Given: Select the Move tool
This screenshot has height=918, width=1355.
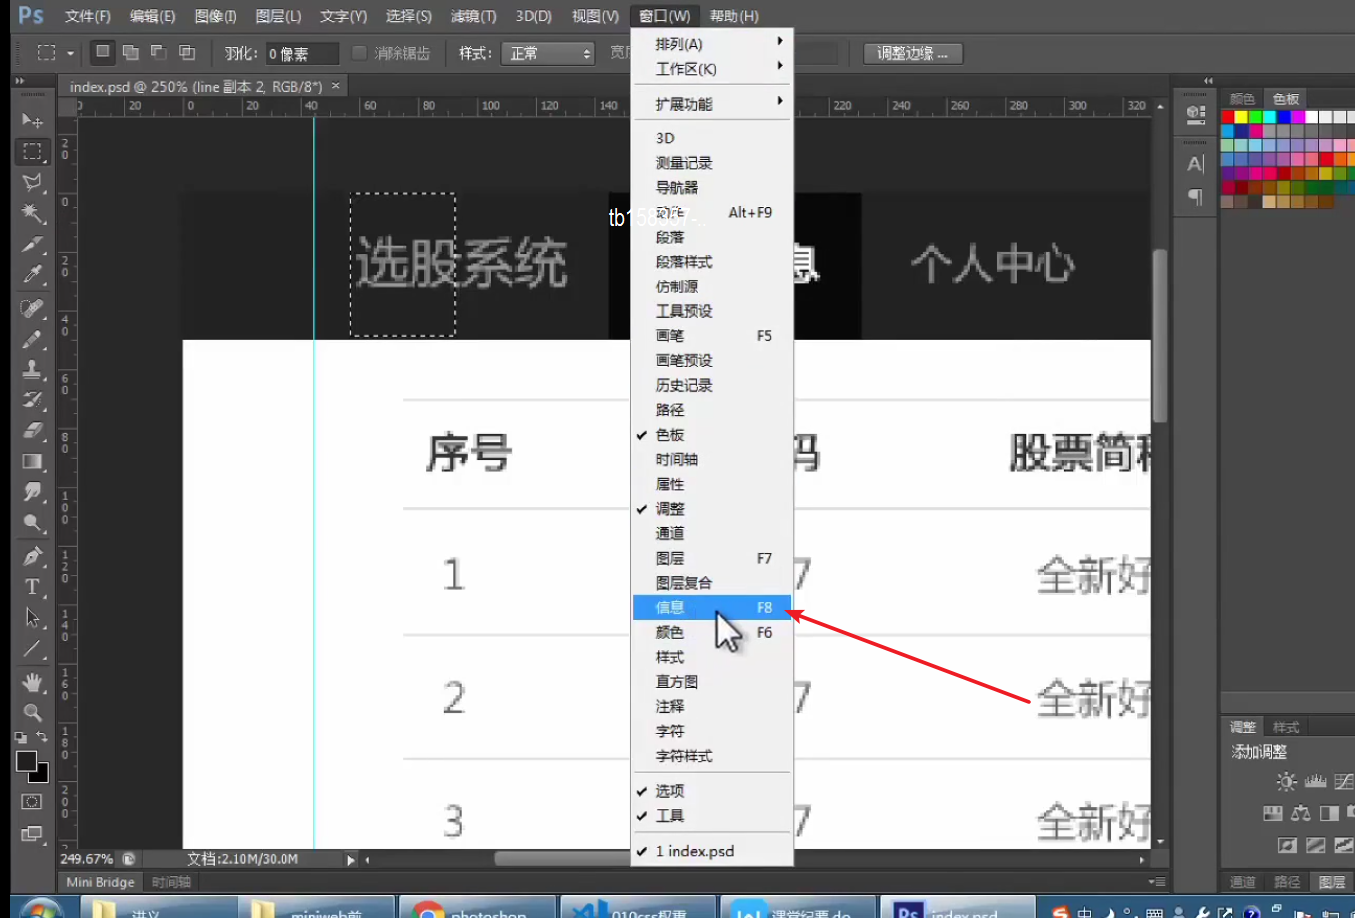Looking at the screenshot, I should coord(32,121).
